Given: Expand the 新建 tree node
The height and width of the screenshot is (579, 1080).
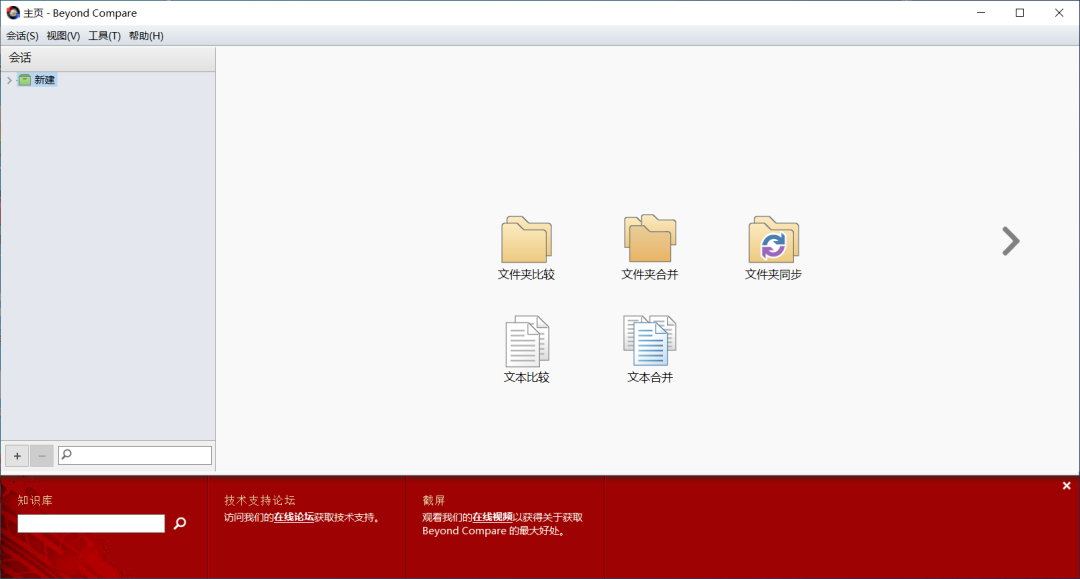Looking at the screenshot, I should (9, 80).
